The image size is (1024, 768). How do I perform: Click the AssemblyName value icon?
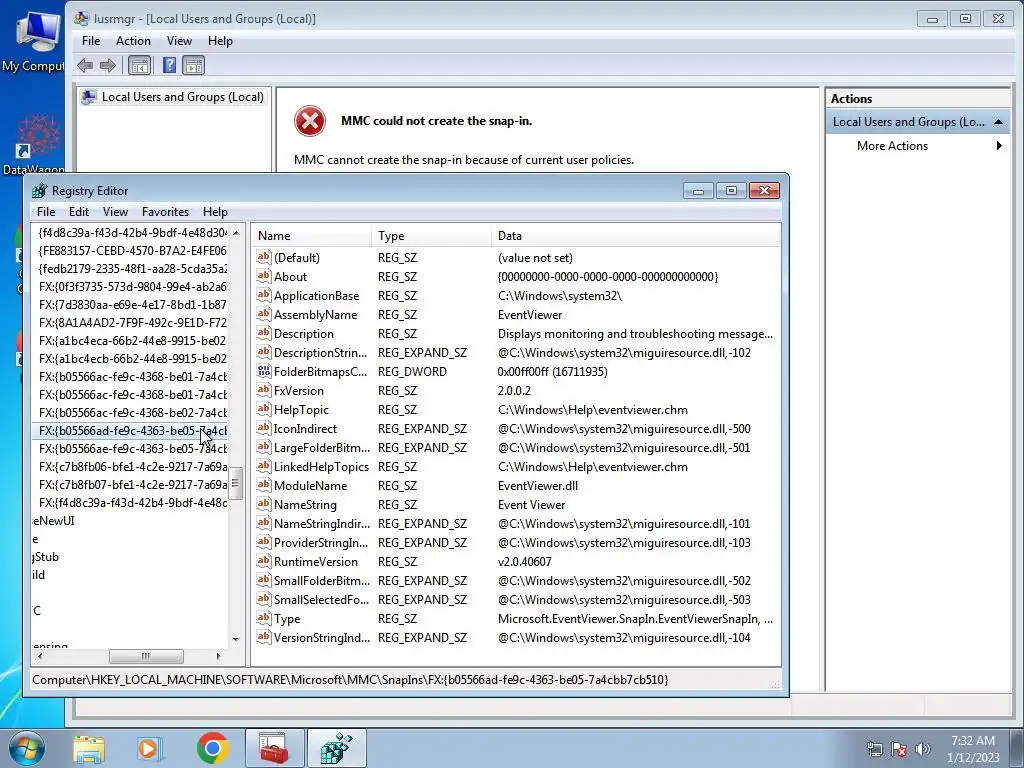click(264, 314)
